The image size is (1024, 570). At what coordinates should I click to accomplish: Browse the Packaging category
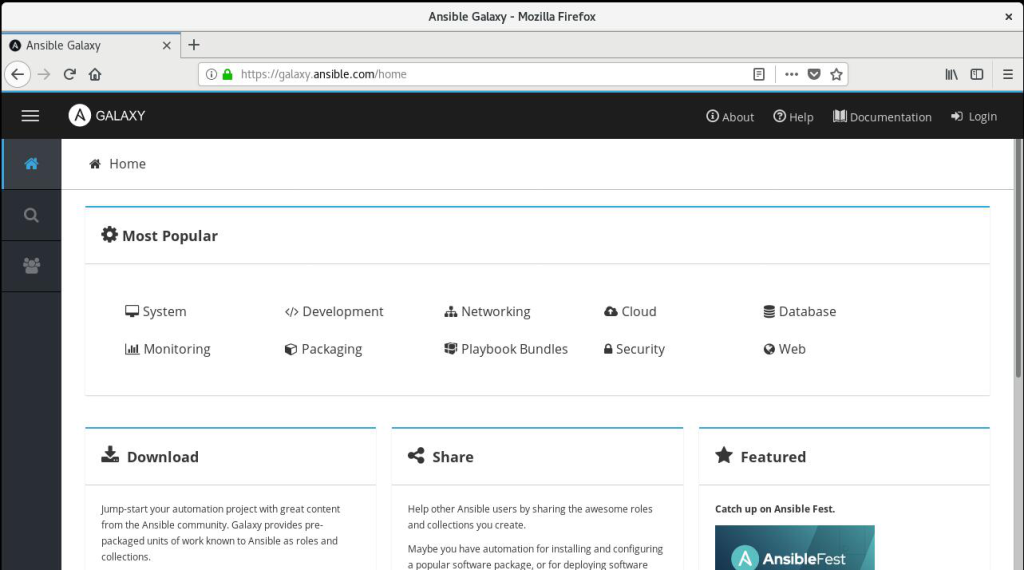(x=323, y=349)
